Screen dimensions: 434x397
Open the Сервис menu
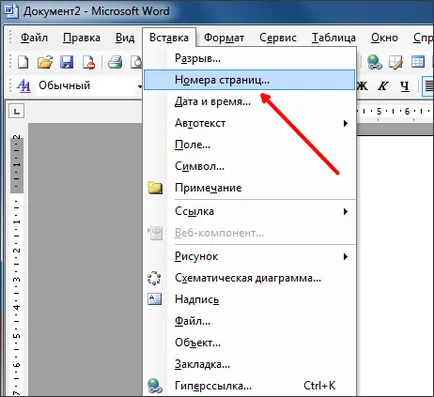coord(278,38)
